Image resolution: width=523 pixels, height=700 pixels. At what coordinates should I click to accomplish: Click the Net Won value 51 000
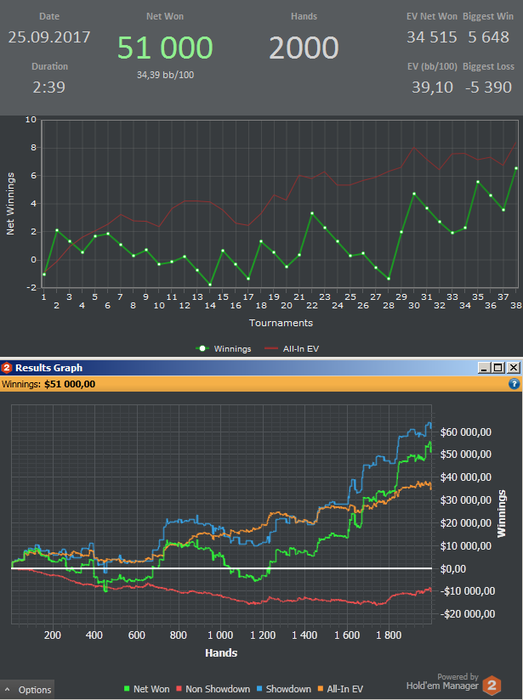165,47
